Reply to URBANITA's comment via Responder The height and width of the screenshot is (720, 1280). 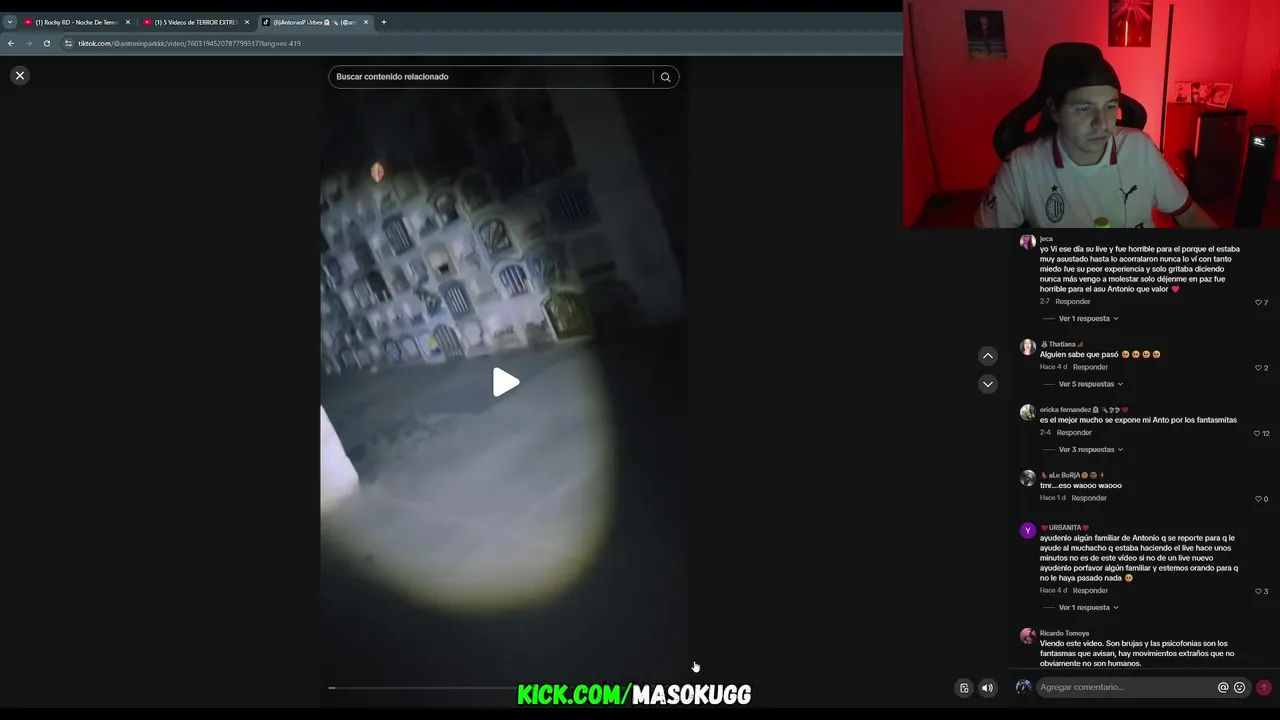coord(1090,591)
